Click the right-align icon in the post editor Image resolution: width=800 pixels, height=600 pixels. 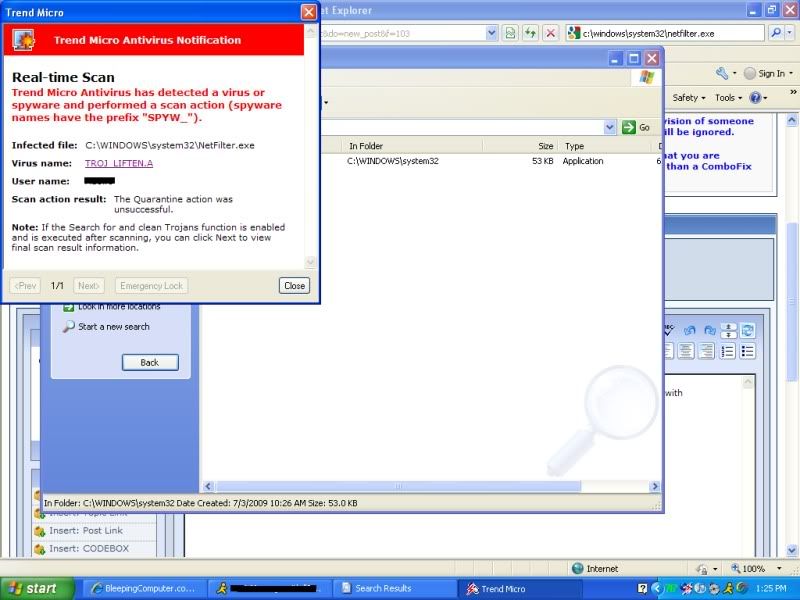click(707, 351)
